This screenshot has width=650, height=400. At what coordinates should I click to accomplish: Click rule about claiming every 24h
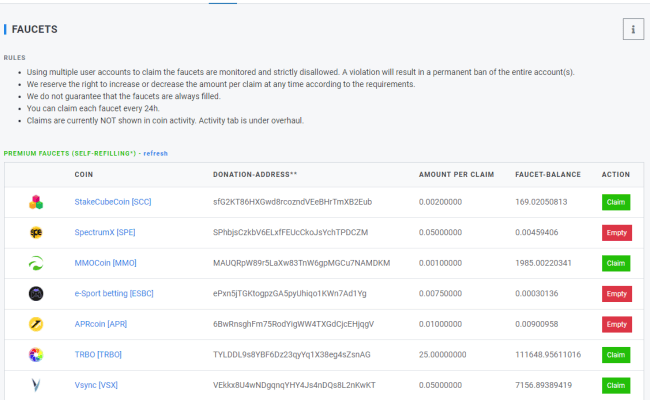click(x=93, y=108)
